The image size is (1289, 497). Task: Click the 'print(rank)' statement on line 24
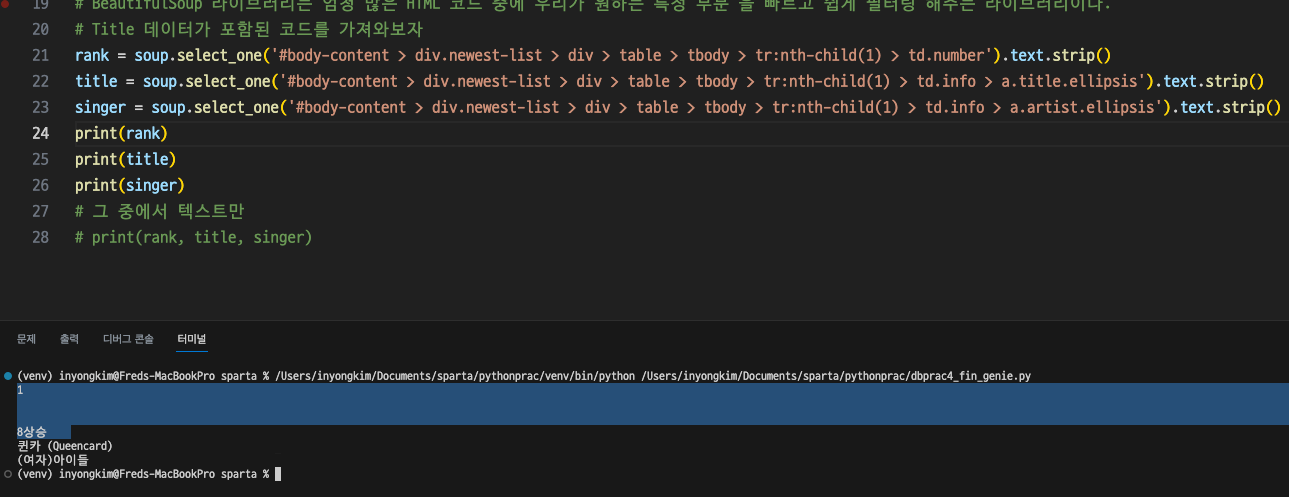click(x=121, y=133)
